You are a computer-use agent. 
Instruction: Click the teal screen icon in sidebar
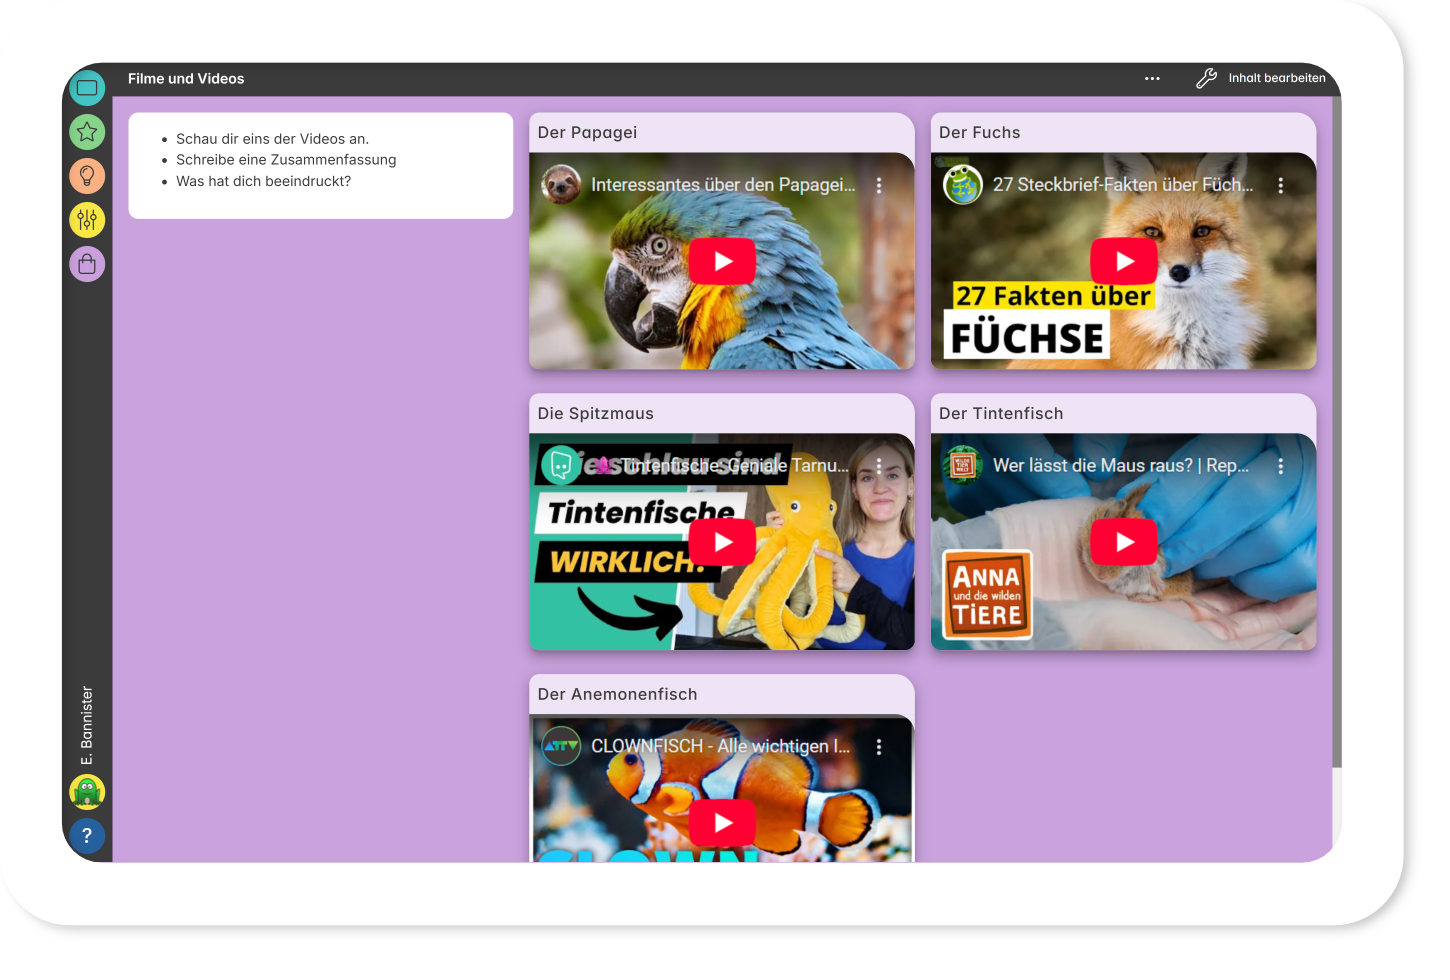coord(87,88)
